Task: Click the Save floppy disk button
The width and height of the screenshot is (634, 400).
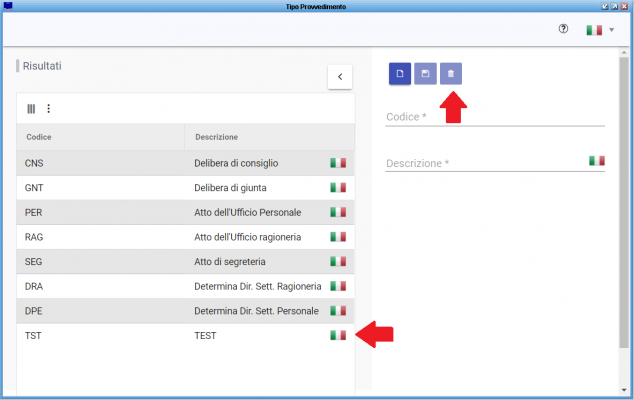Action: point(425,74)
